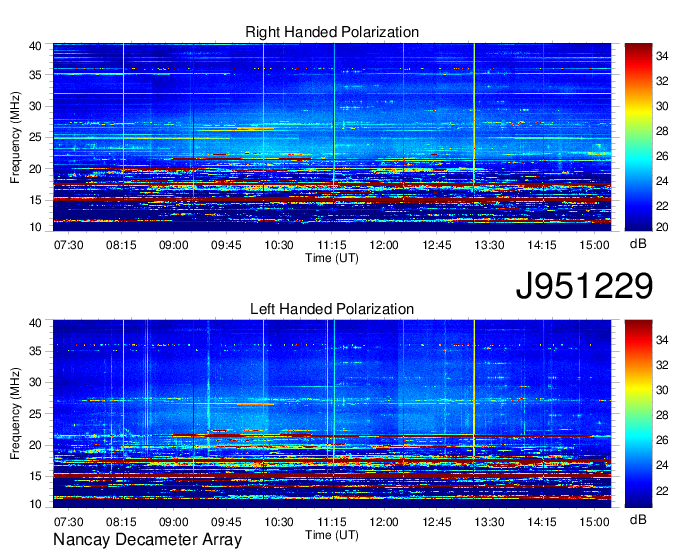Click the '15:00' time tick on Left Handed plot
Image resolution: width=680 pixels, height=552 pixels.
(x=594, y=522)
